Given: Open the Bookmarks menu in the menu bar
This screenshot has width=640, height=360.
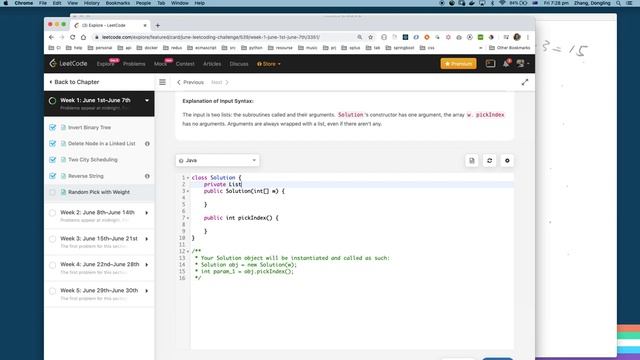Looking at the screenshot, I should coord(118,3).
